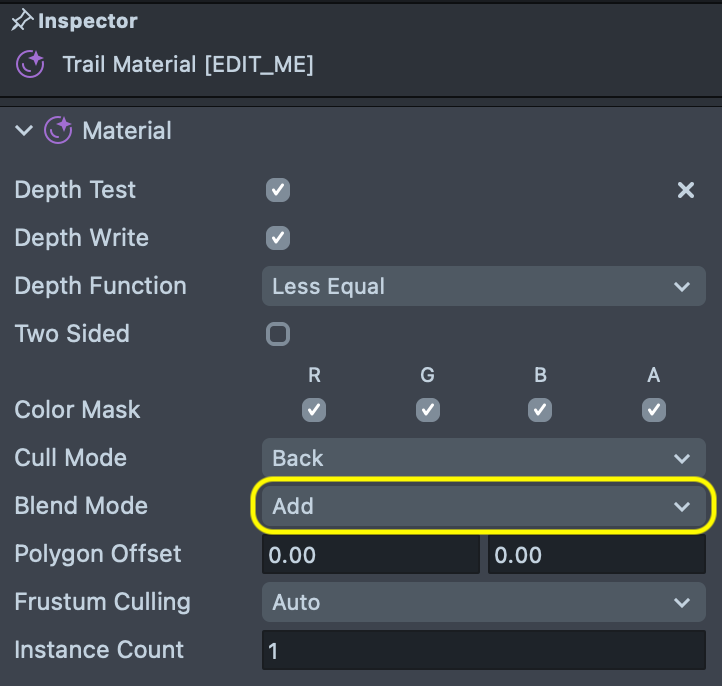The width and height of the screenshot is (722, 686).
Task: Toggle the A color mask channel
Action: (x=654, y=410)
